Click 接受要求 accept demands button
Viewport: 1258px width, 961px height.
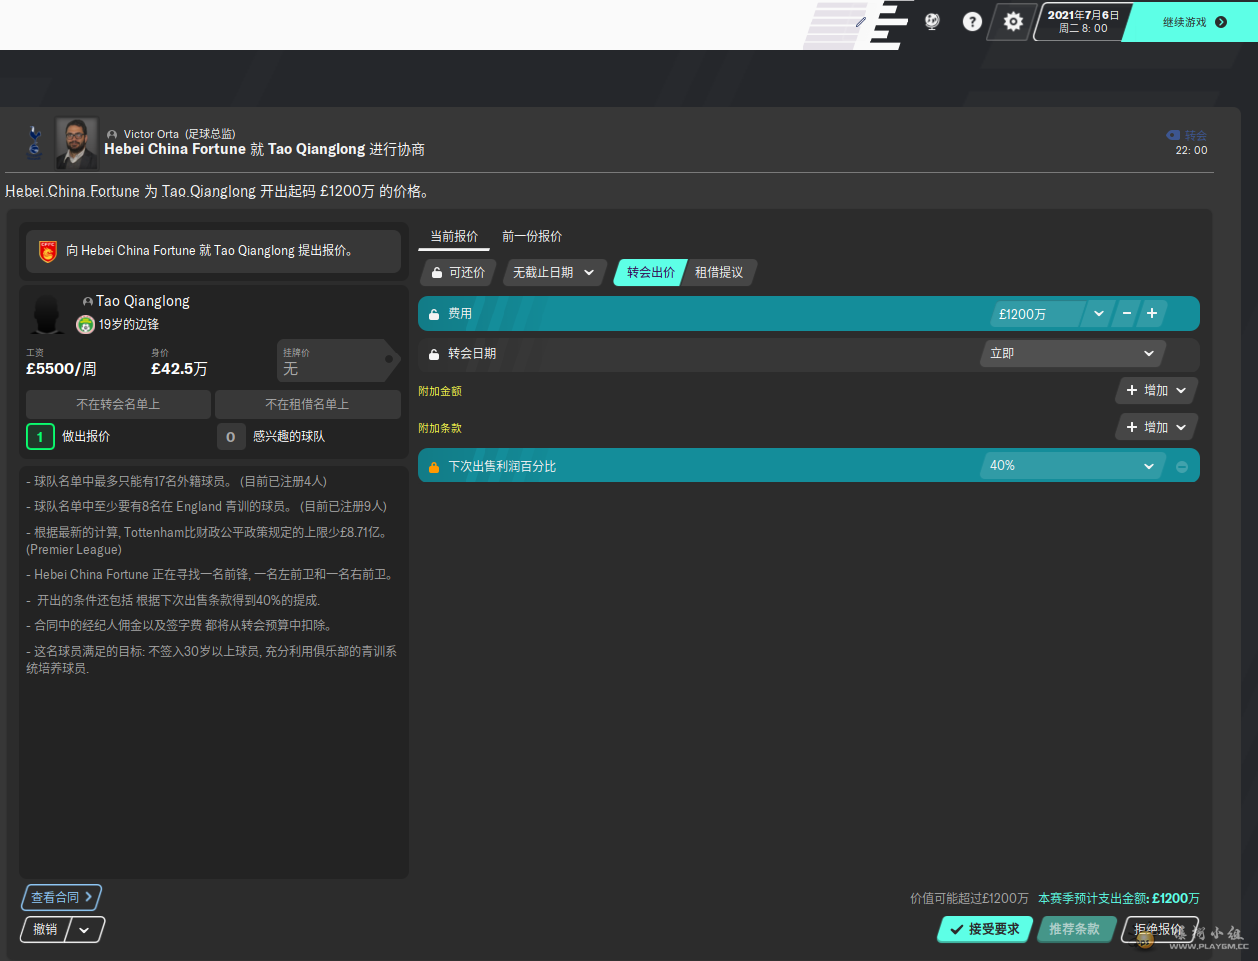(985, 929)
